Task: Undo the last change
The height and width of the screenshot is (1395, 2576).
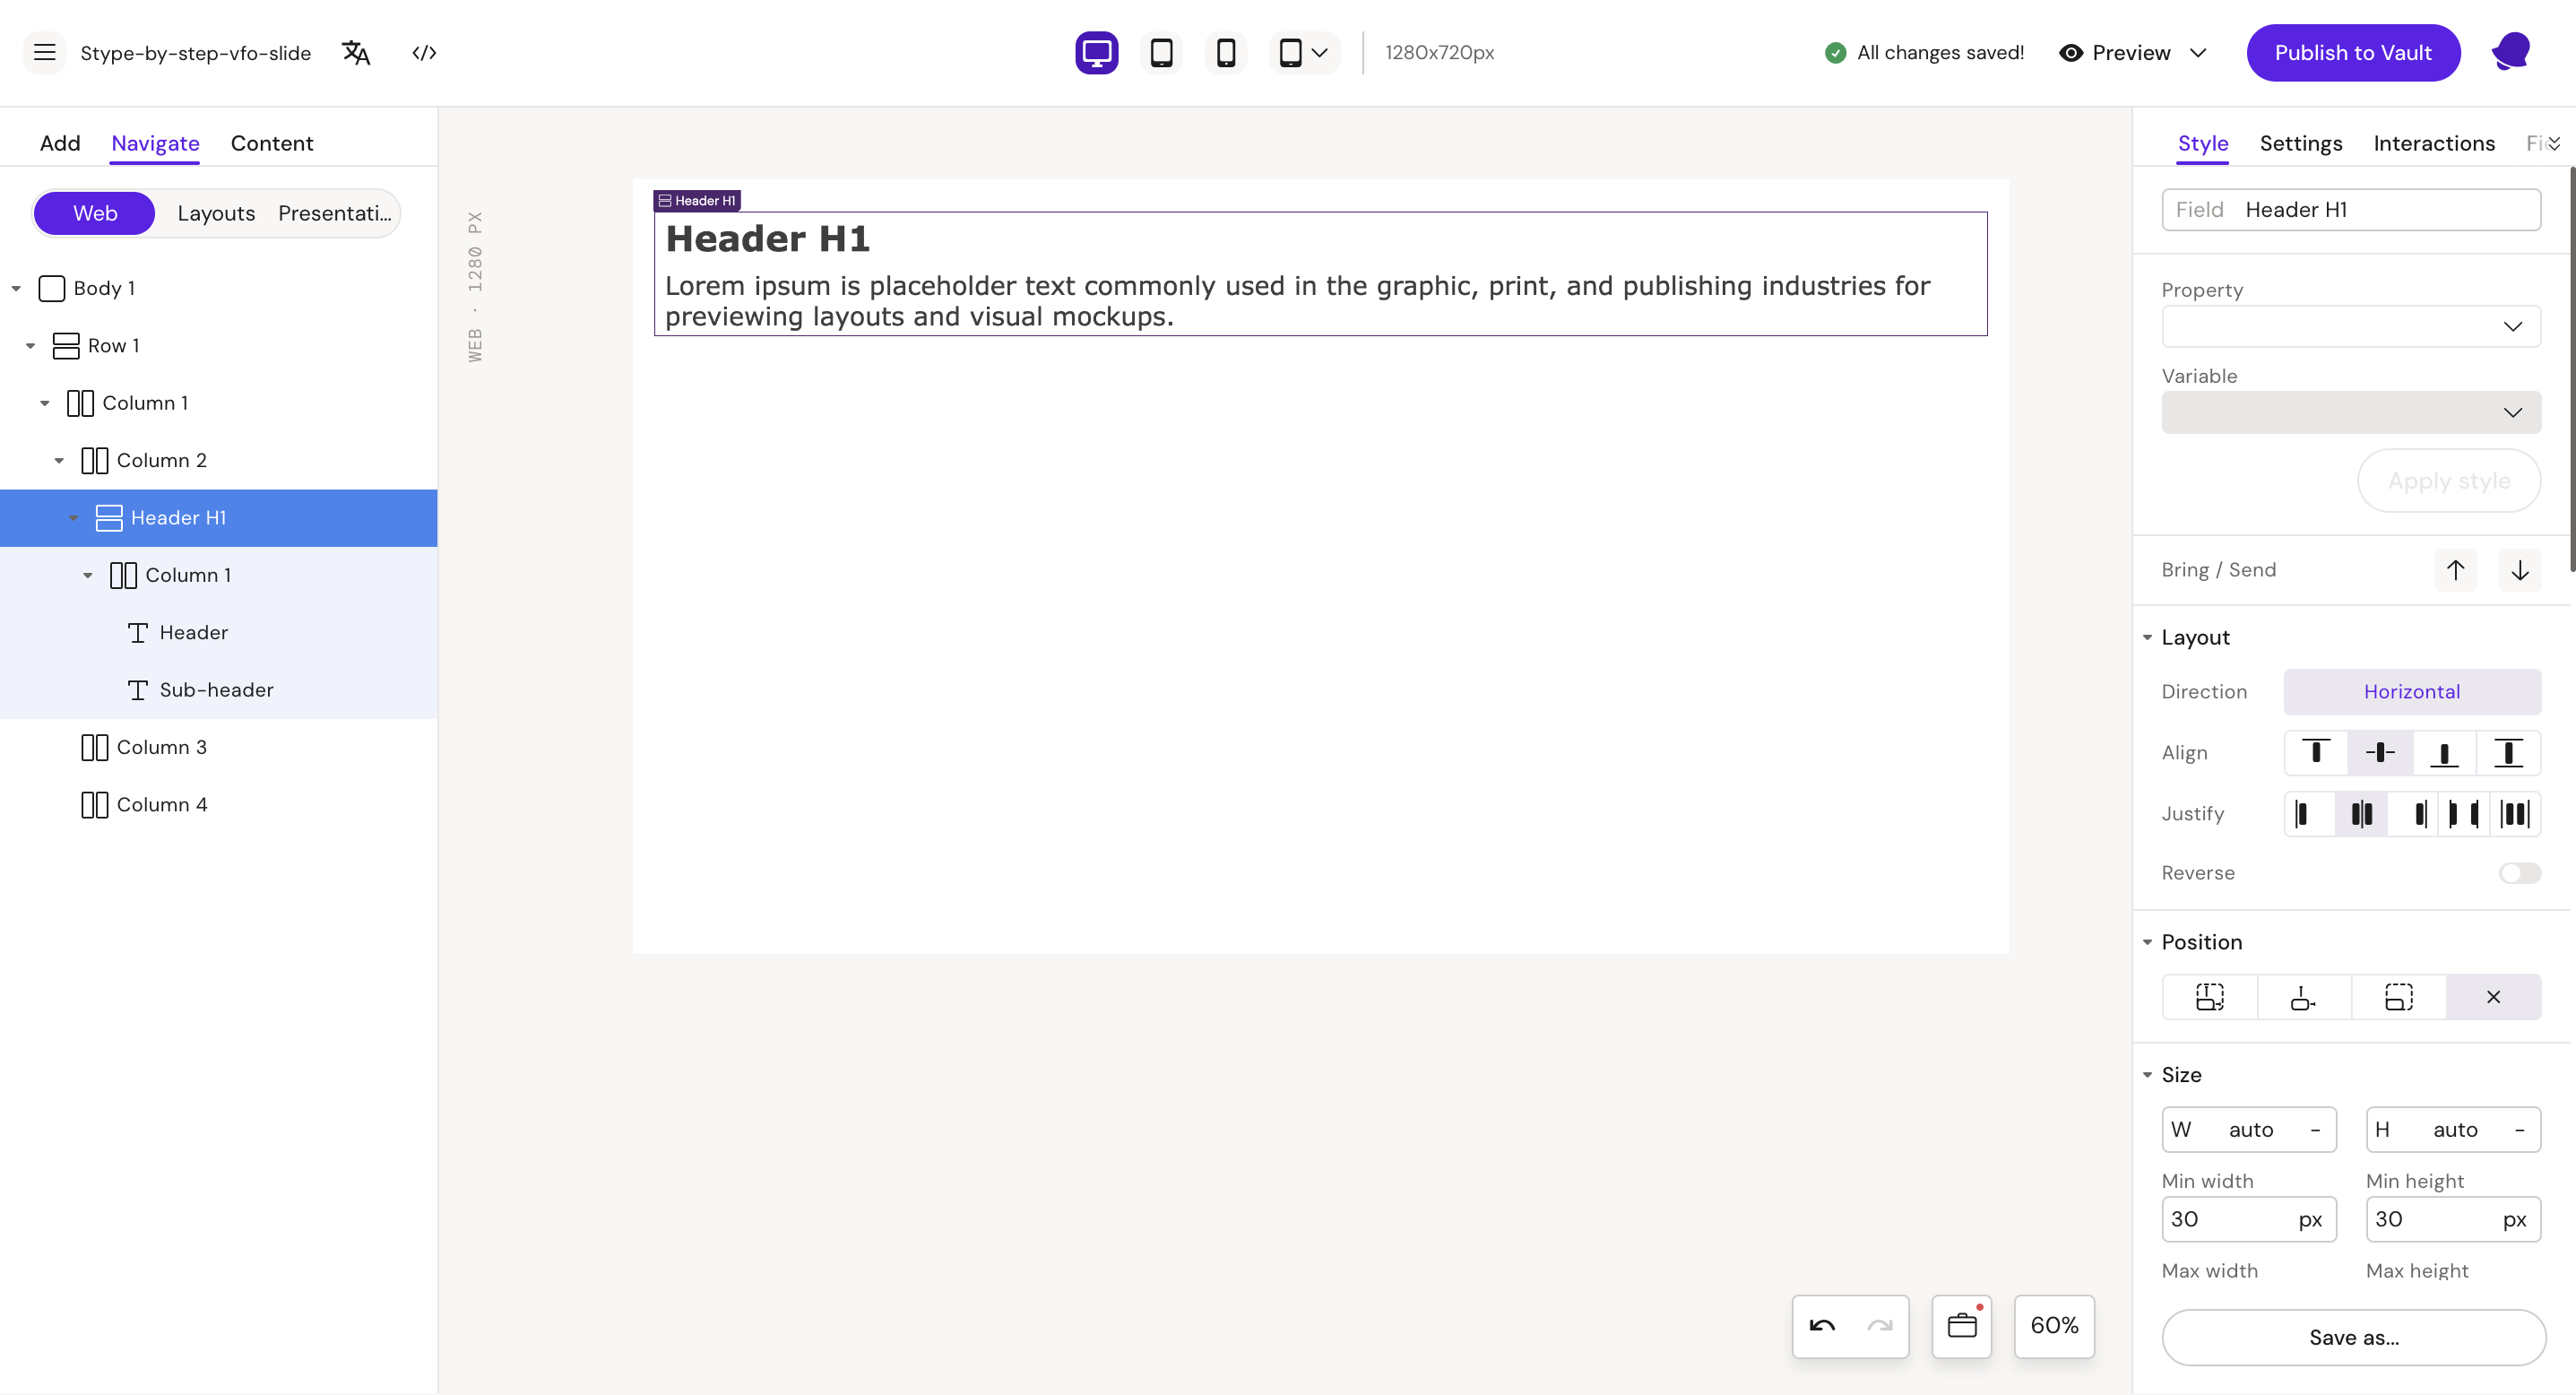Action: coord(1822,1326)
